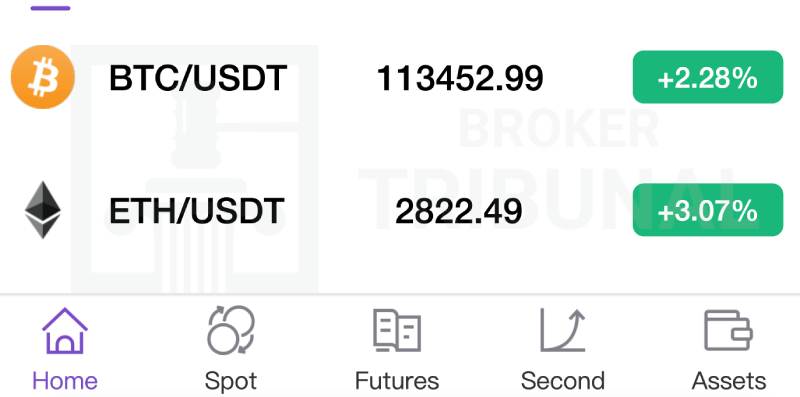Open the ETH/USDT trading pair
This screenshot has width=800, height=397.
click(x=197, y=211)
